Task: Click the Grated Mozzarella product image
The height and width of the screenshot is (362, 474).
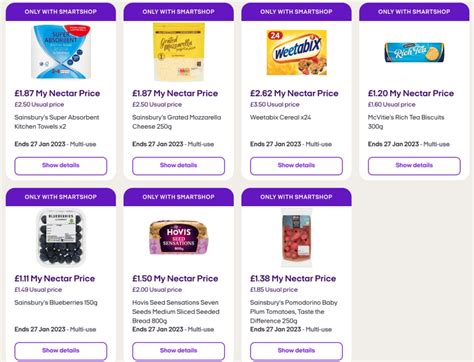Action: coord(179,52)
